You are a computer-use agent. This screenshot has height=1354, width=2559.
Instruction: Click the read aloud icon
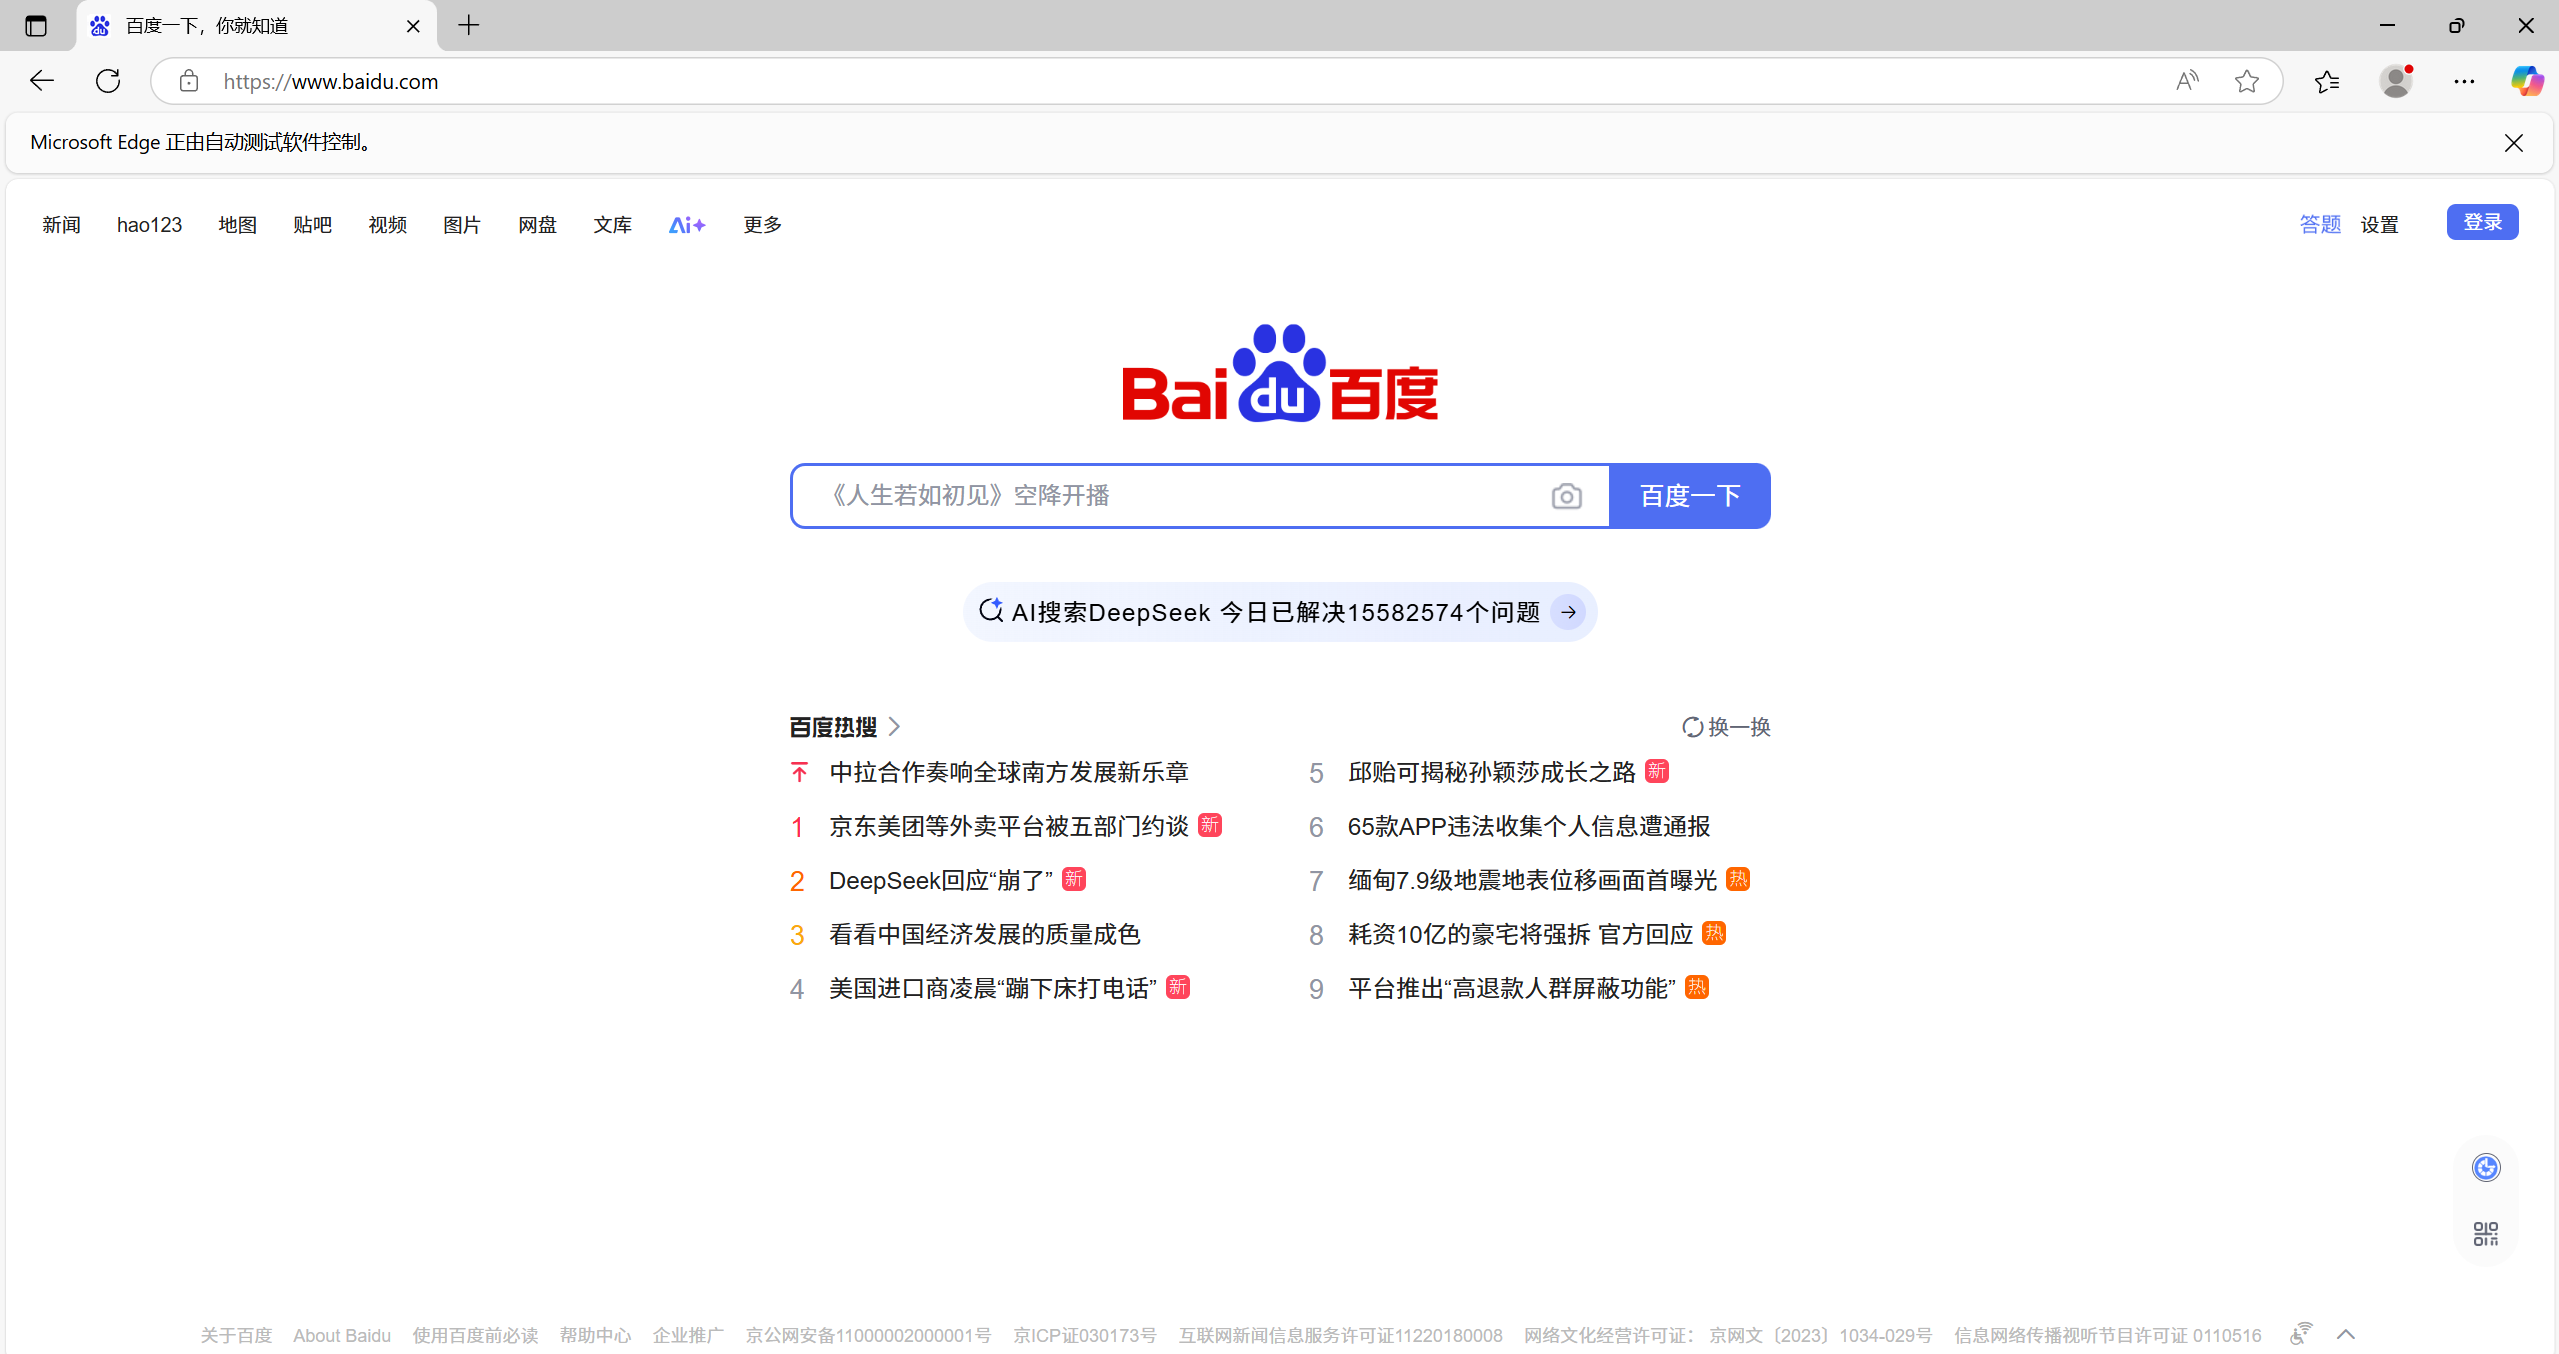2187,81
